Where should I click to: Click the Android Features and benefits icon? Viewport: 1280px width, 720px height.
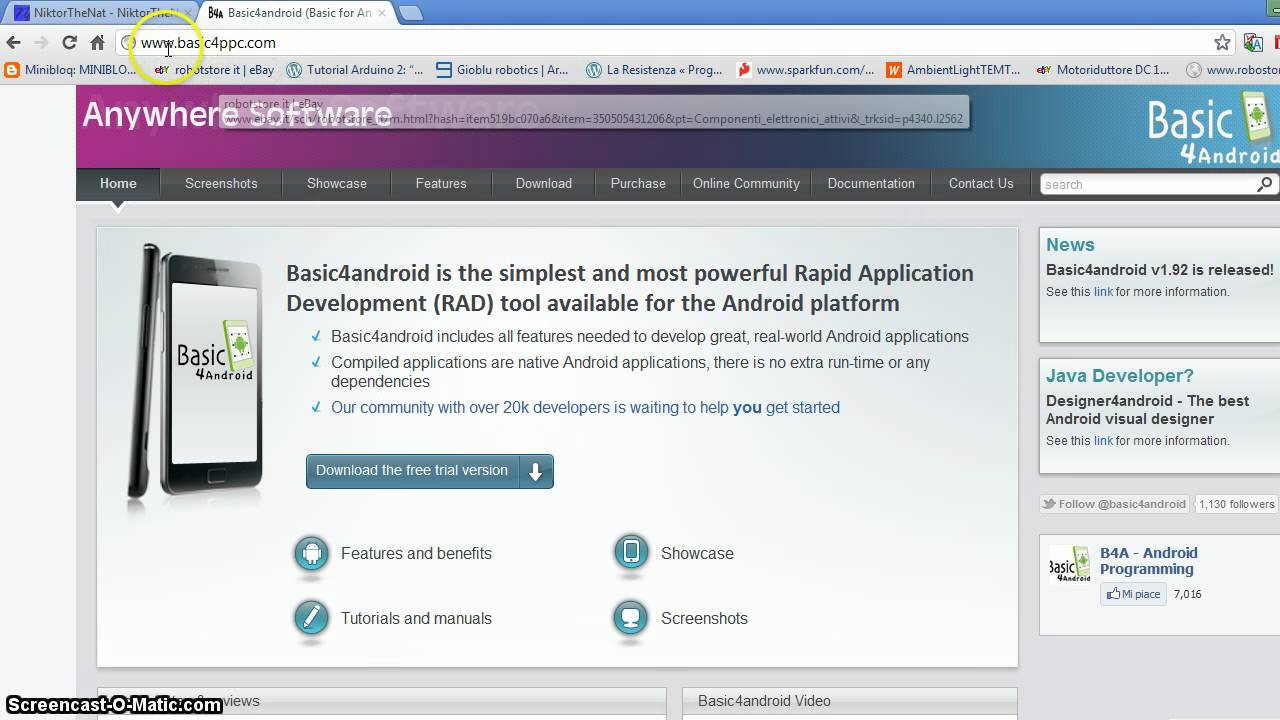(312, 553)
